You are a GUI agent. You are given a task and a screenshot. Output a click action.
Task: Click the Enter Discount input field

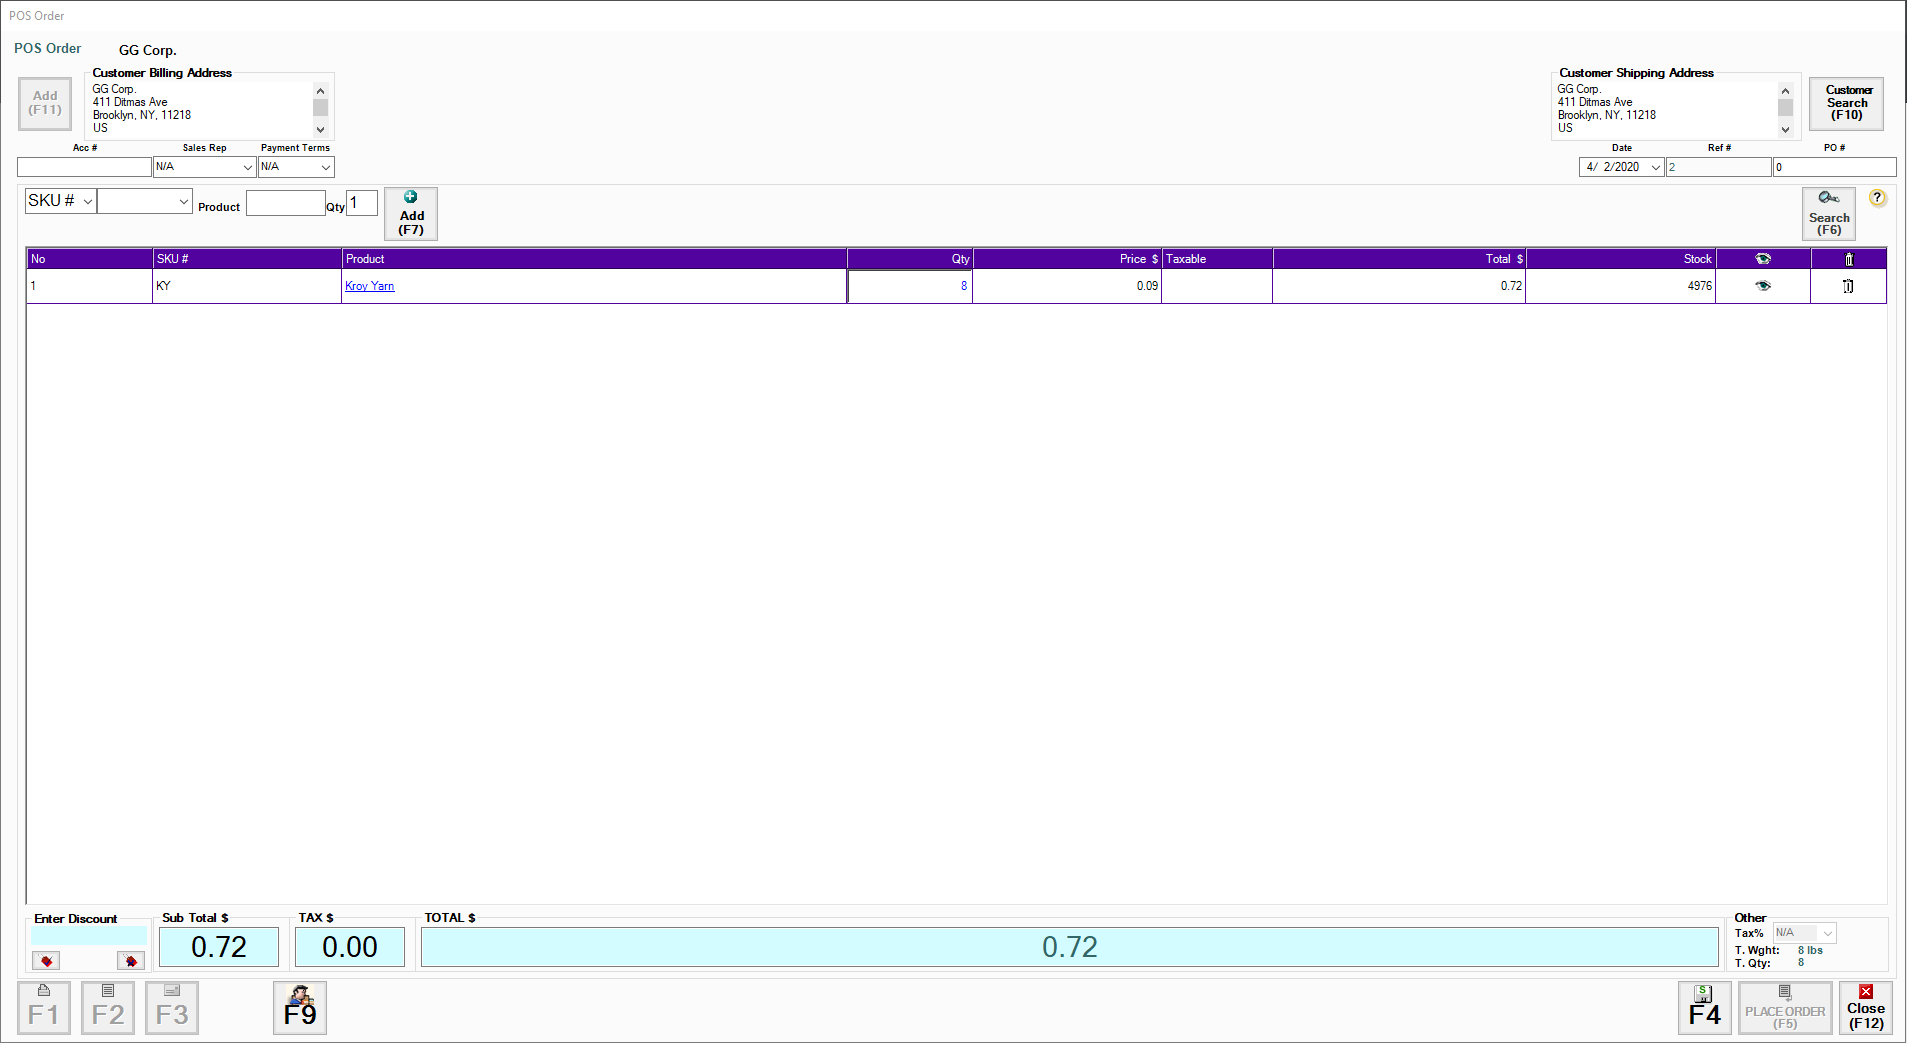pos(88,936)
